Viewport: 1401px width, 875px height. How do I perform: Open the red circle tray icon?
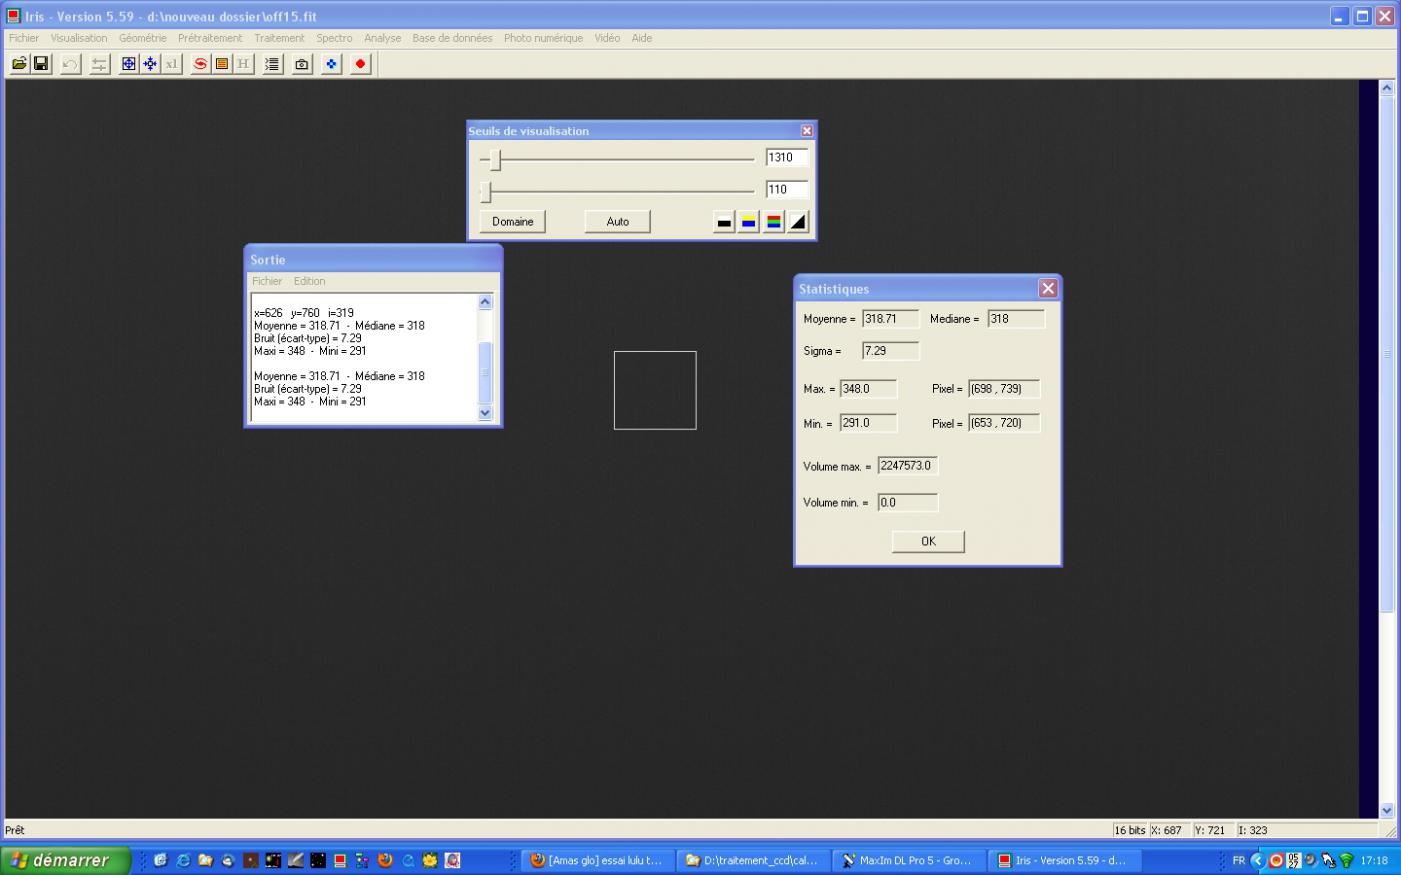[x=1276, y=860]
